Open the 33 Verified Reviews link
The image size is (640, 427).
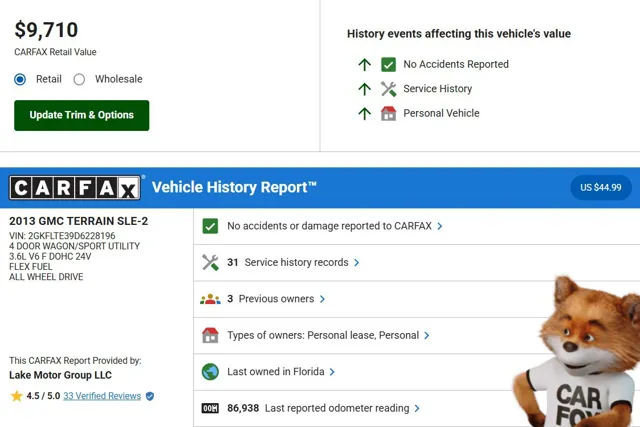(102, 396)
